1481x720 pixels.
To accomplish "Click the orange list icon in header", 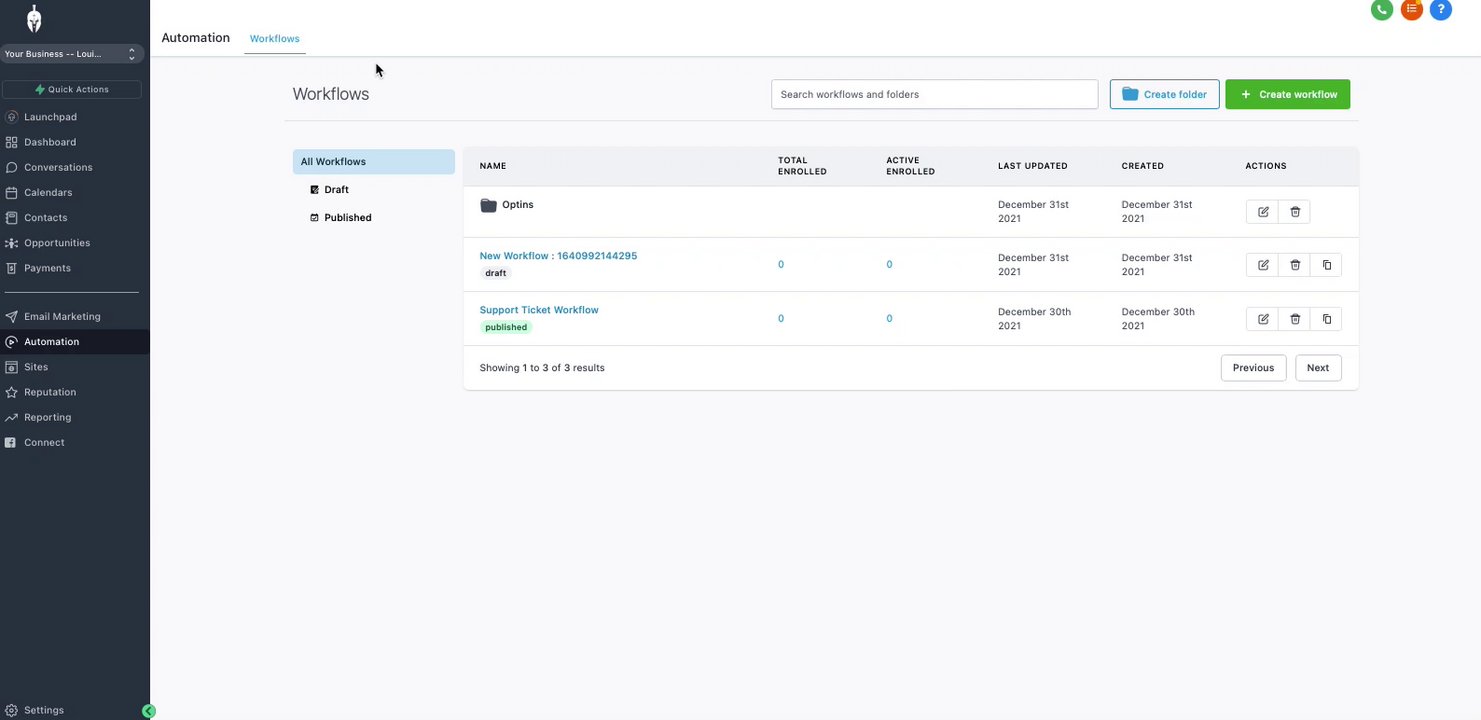I will click(x=1411, y=10).
